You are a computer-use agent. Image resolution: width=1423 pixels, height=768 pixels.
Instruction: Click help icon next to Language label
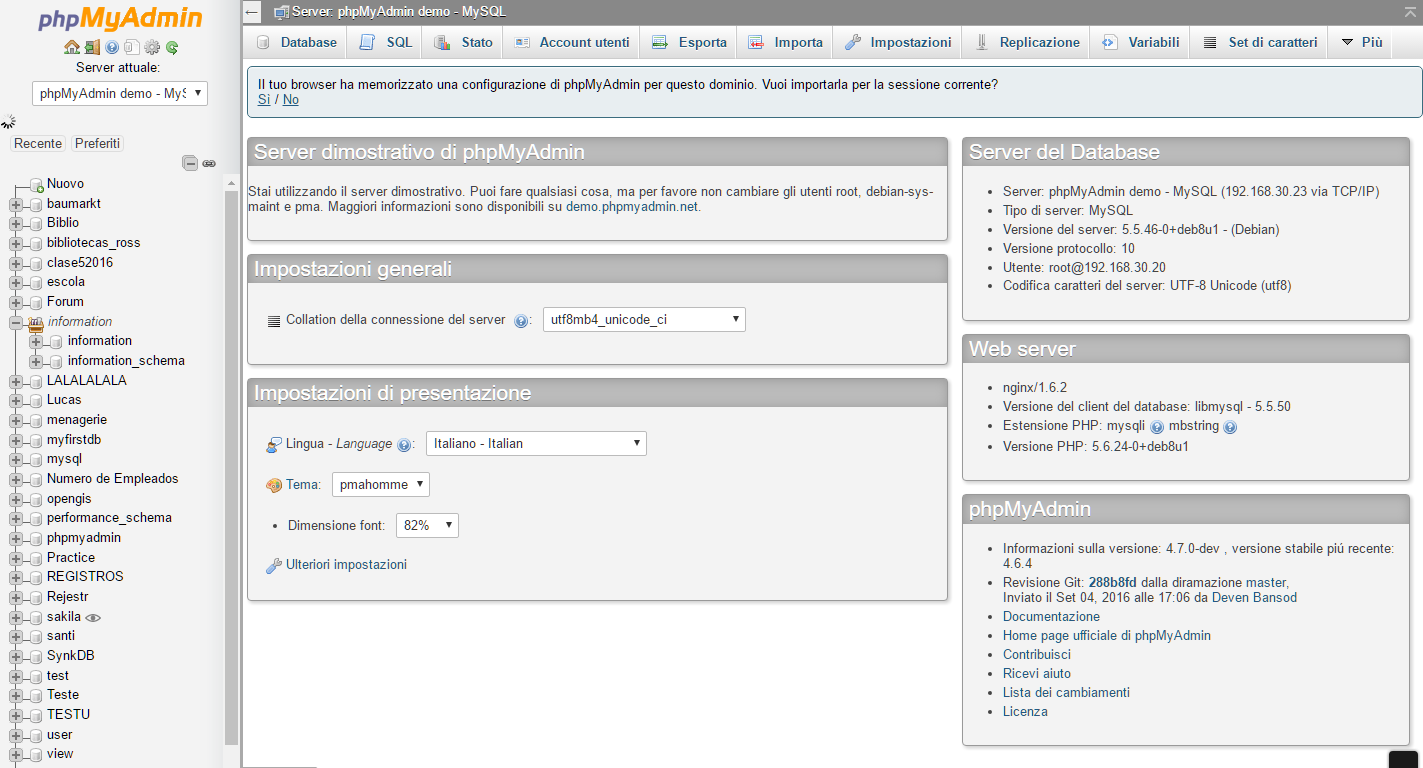(404, 444)
